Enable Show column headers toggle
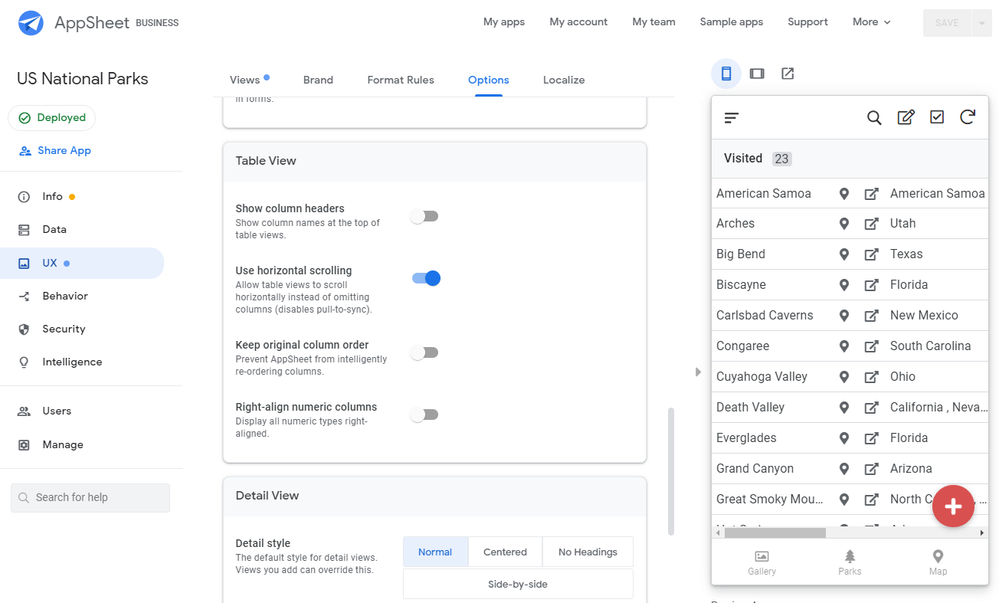 point(425,217)
